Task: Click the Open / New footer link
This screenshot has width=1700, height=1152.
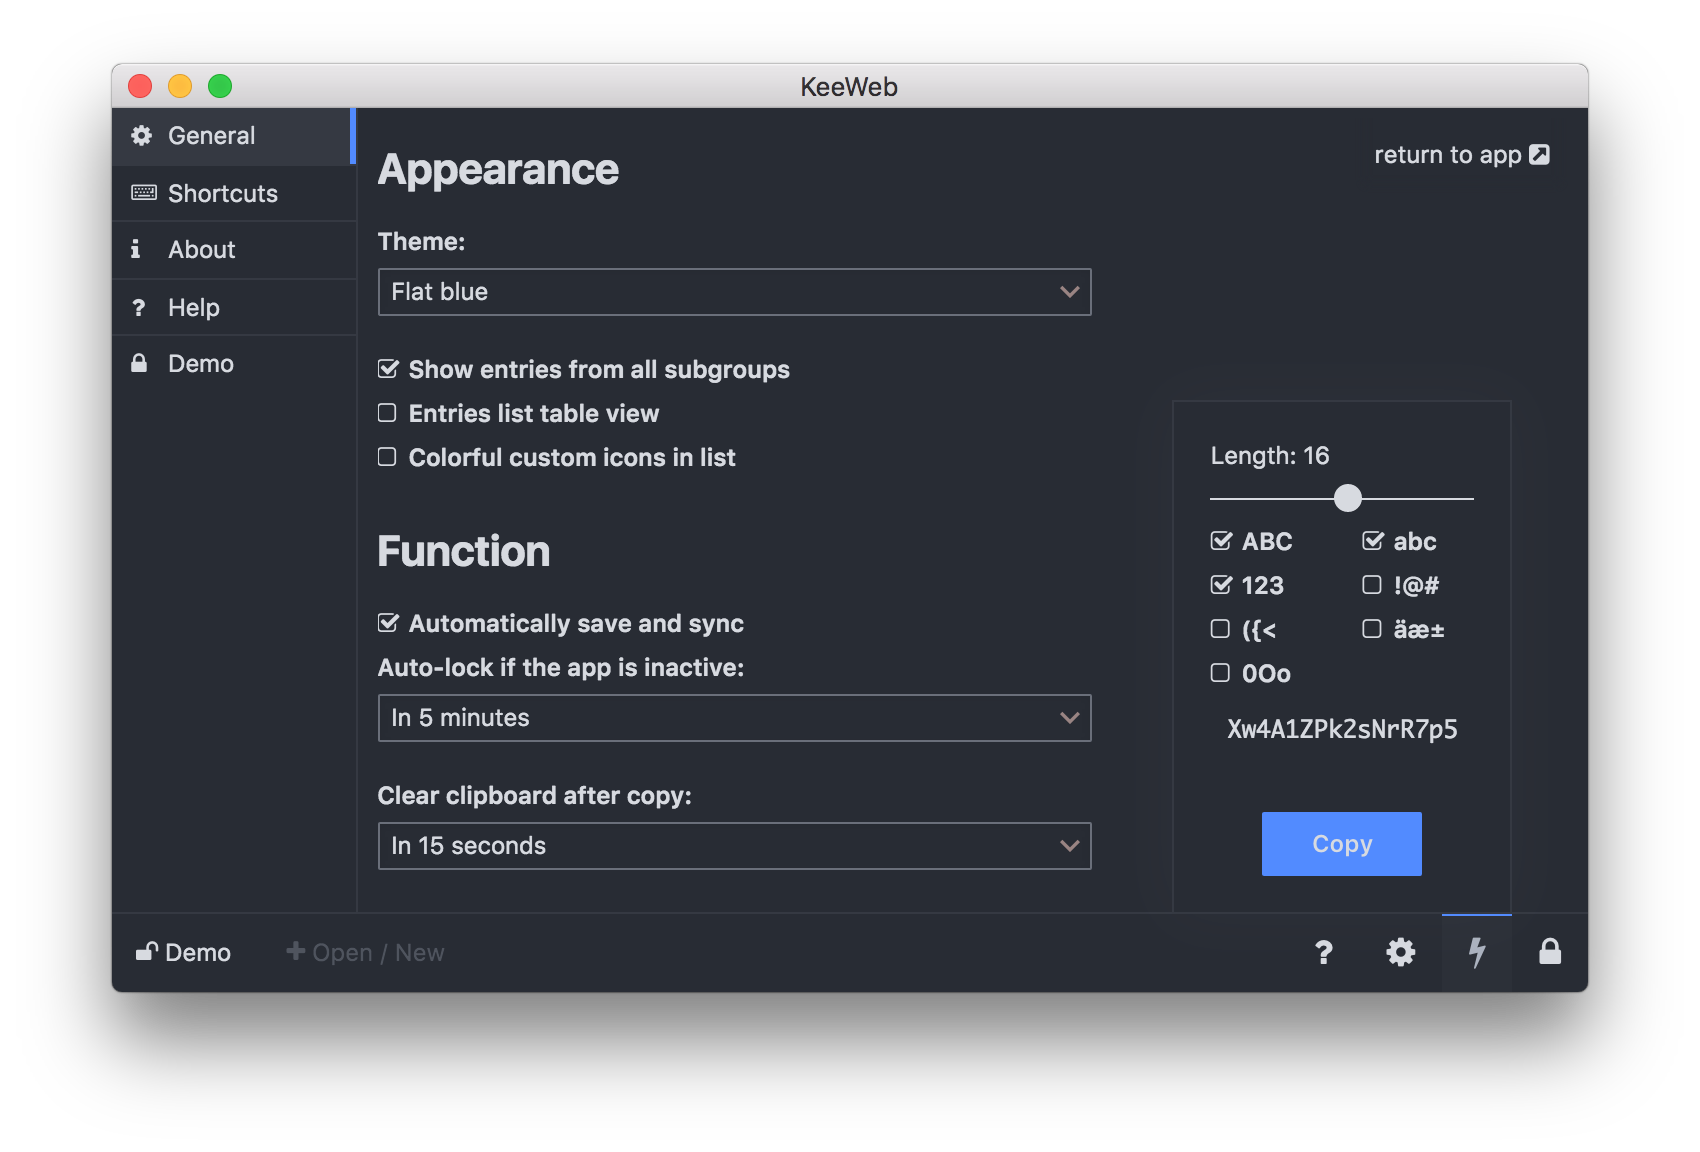Action: (365, 953)
